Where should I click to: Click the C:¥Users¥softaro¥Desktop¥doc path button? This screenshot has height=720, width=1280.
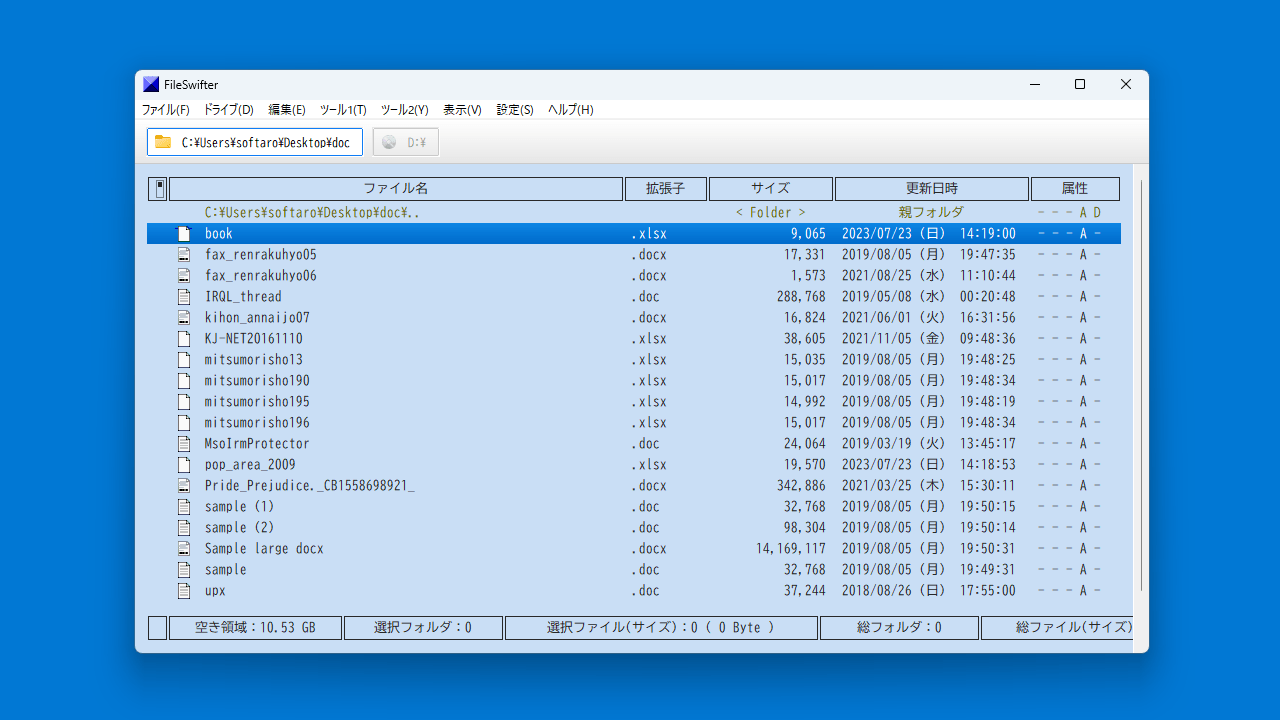(255, 142)
